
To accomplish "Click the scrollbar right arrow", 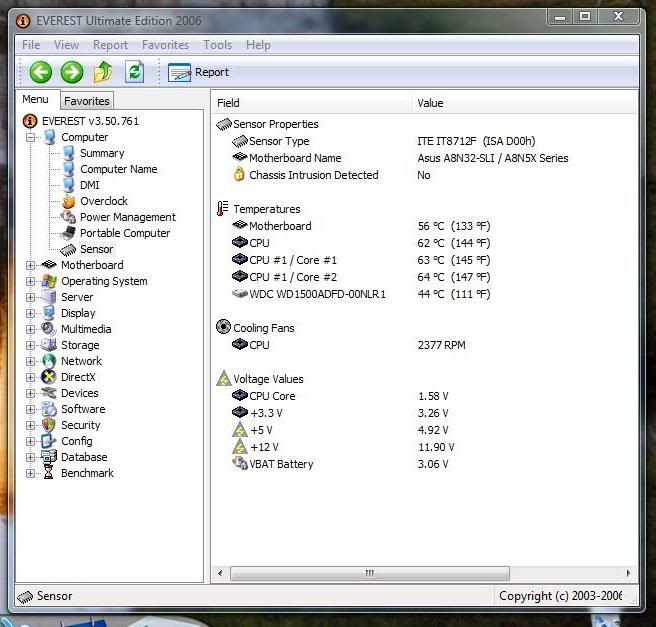I will (x=628, y=573).
